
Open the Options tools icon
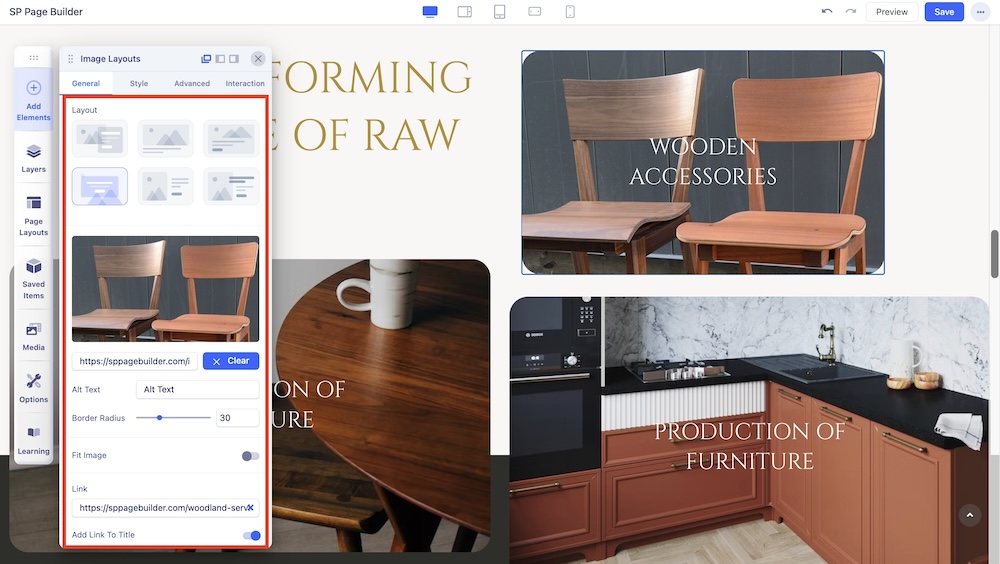(33, 387)
